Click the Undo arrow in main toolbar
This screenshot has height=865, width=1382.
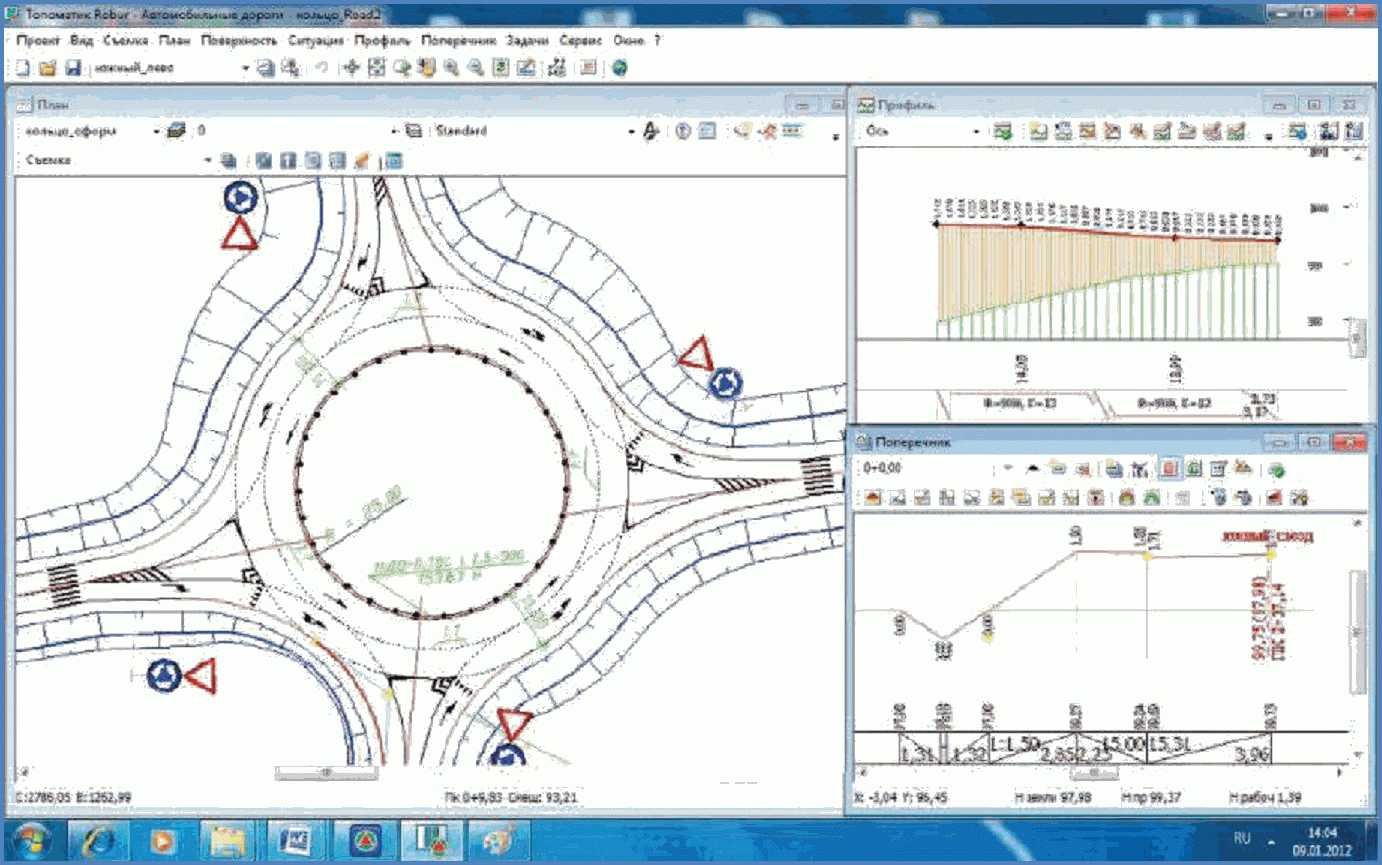coord(321,68)
